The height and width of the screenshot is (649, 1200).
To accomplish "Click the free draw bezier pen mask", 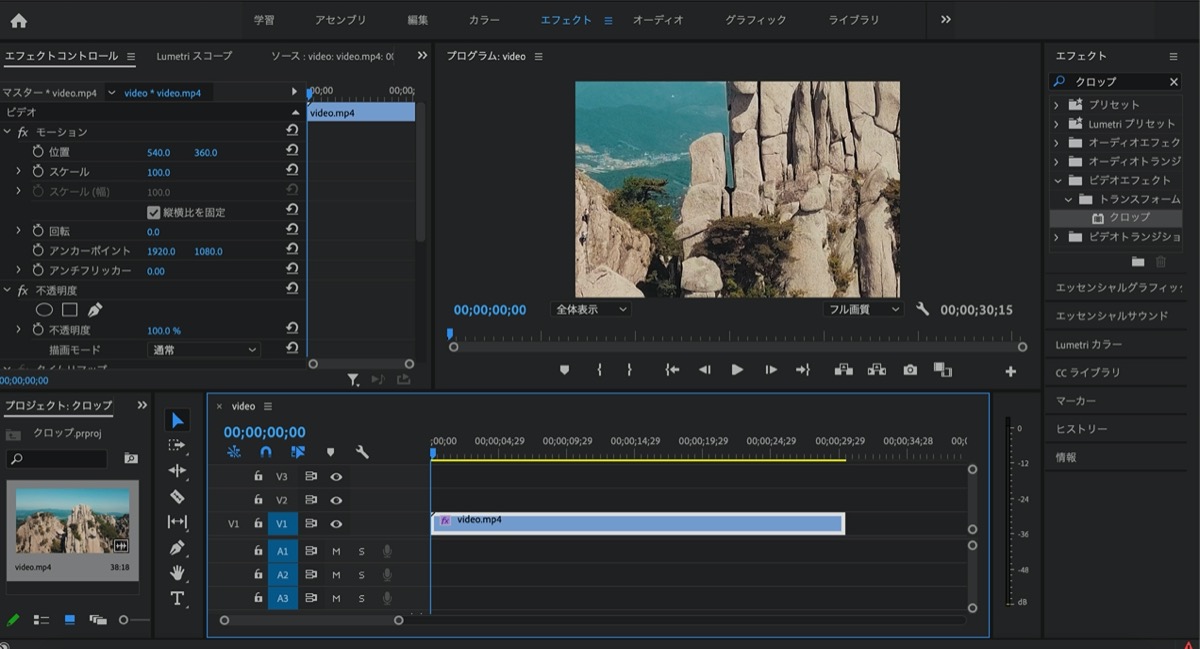I will 95,310.
